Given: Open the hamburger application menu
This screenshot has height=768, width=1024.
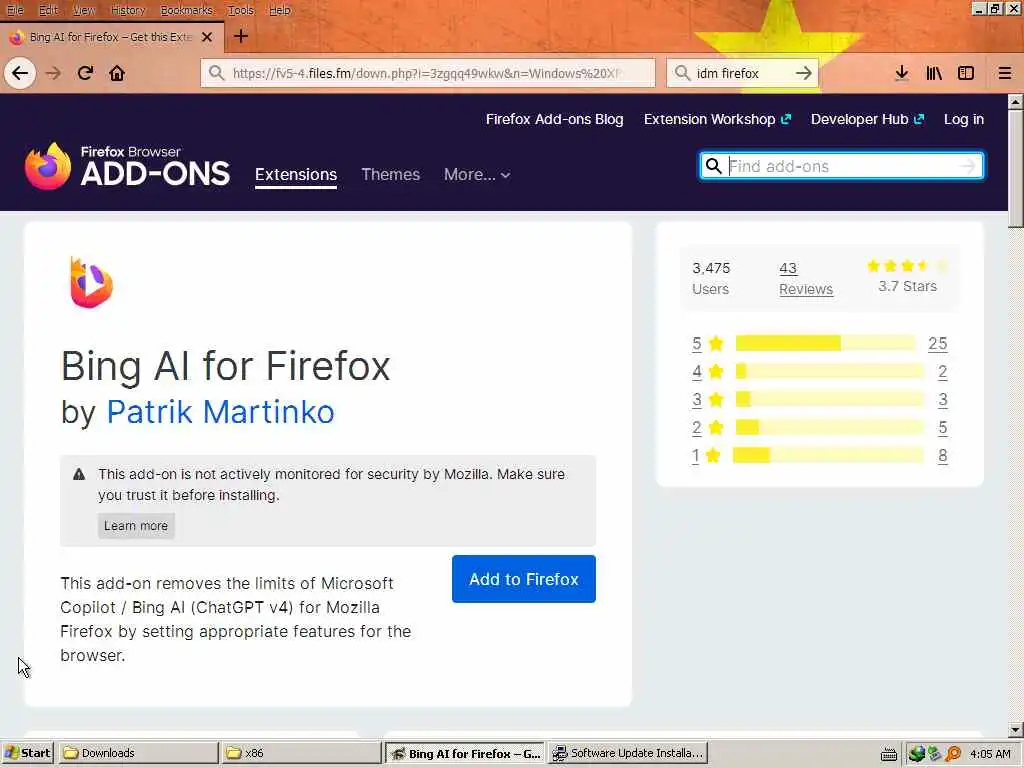Looking at the screenshot, I should tap(1005, 73).
